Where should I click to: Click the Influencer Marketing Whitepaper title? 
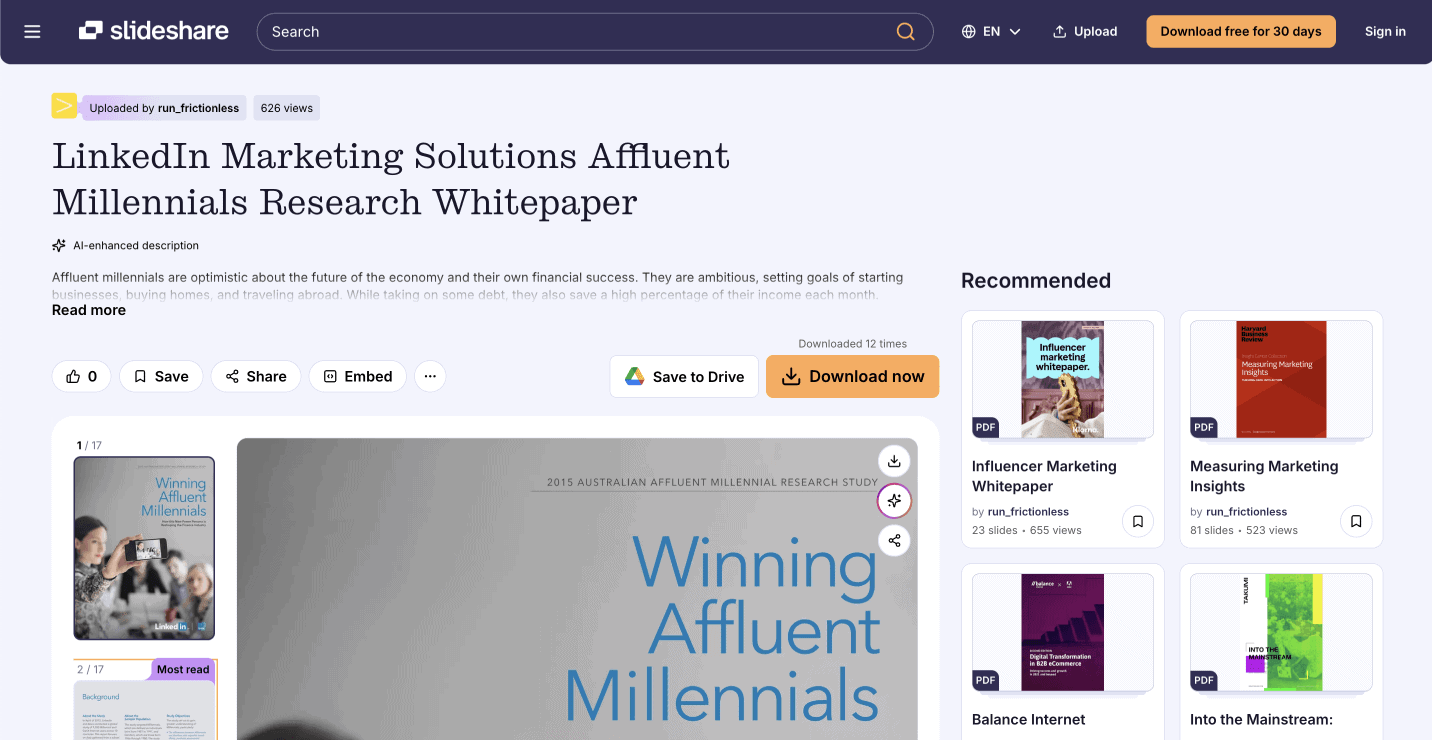pyautogui.click(x=1044, y=476)
